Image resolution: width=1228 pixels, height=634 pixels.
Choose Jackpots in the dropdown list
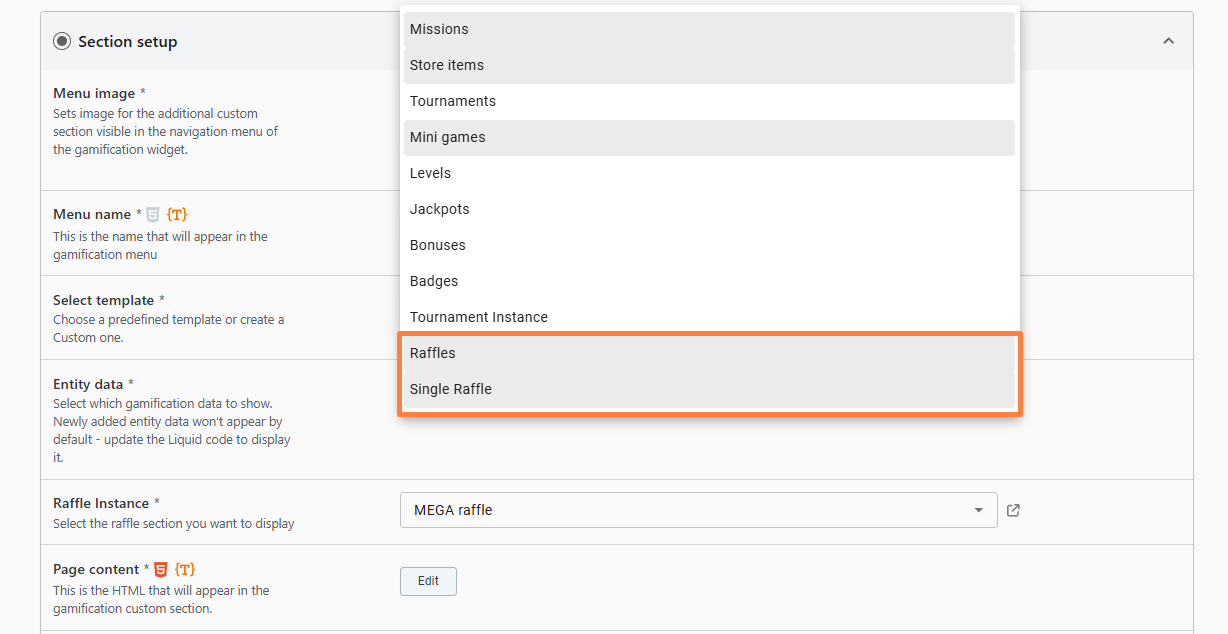(x=709, y=209)
